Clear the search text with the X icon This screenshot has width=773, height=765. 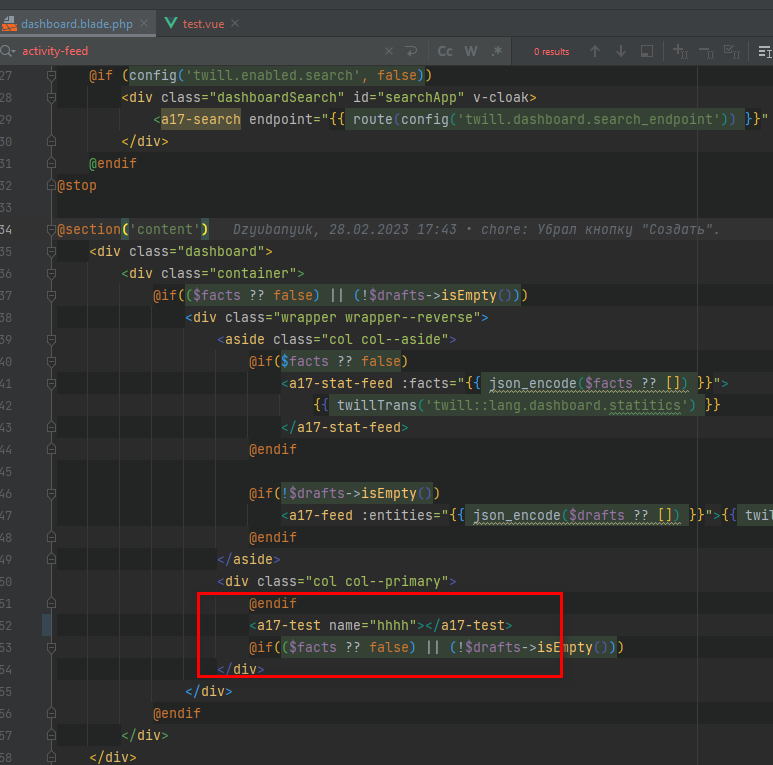tap(389, 51)
